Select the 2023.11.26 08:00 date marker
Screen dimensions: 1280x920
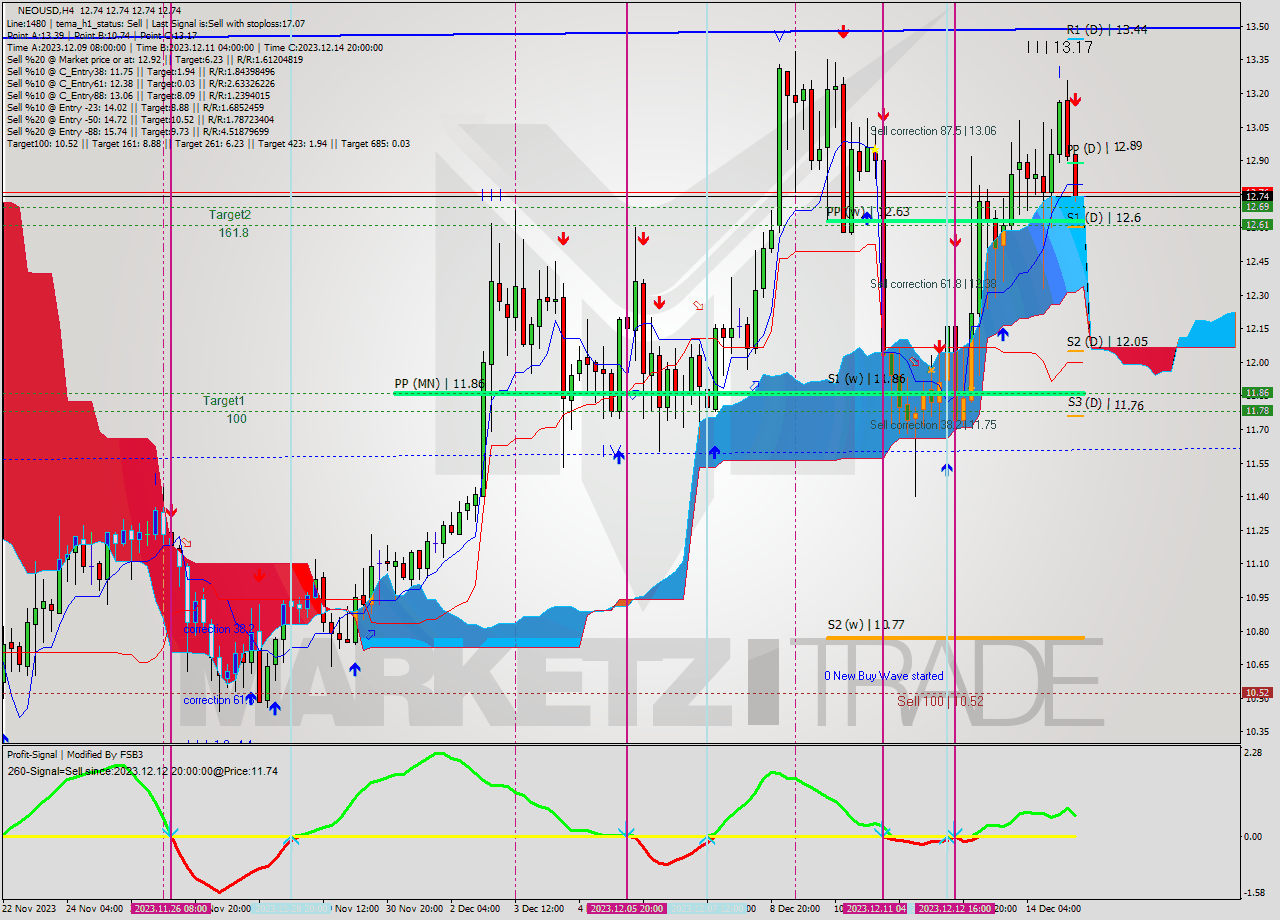170,909
